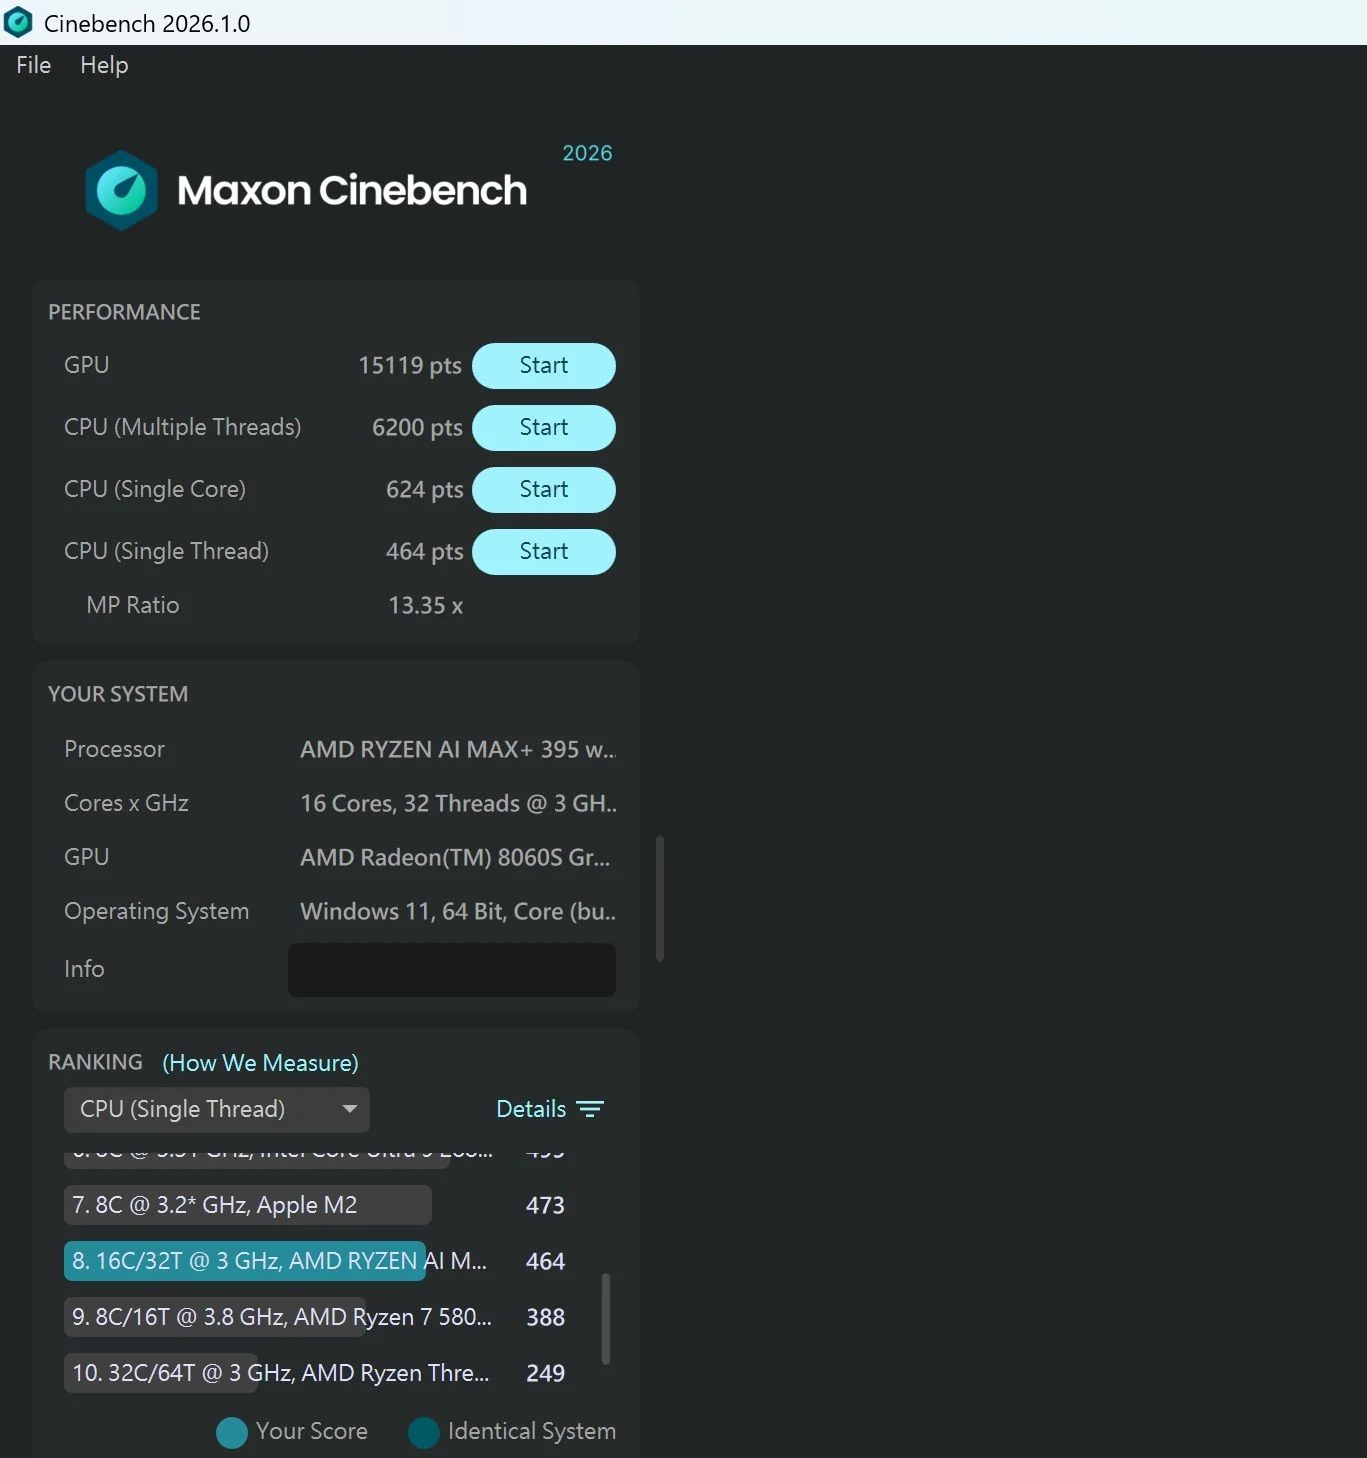The height and width of the screenshot is (1458, 1367).
Task: Select ranking entry 10, AMD Ryzen Threadripper
Action: (x=277, y=1373)
